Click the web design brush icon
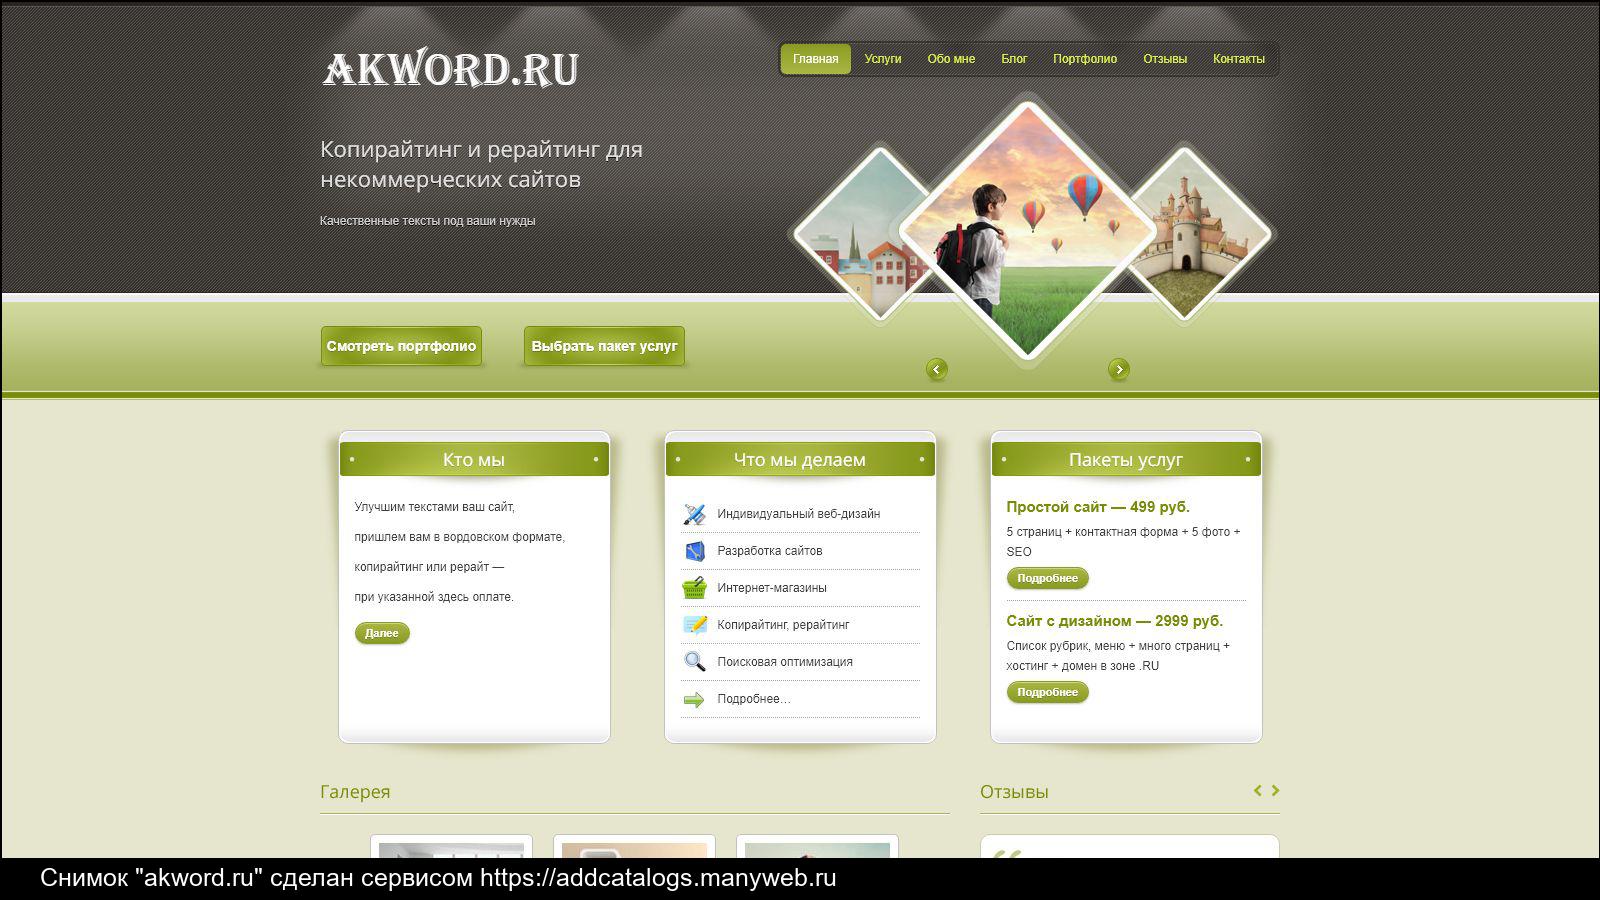Screen dimensions: 1600x900 [x=694, y=514]
